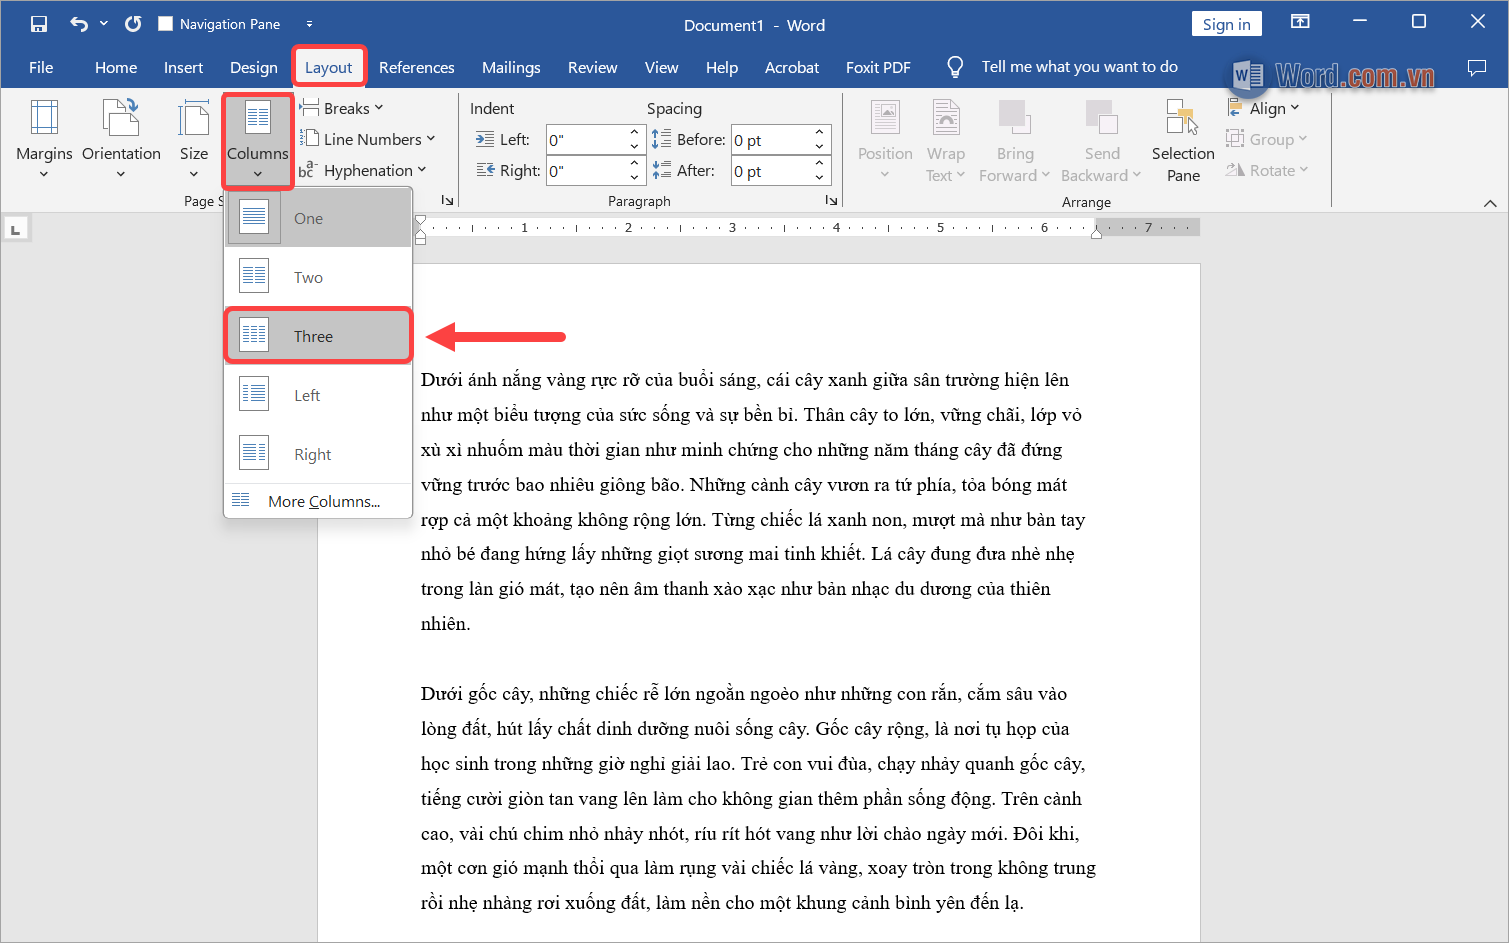Open the References tab
The width and height of the screenshot is (1509, 943).
pos(416,67)
